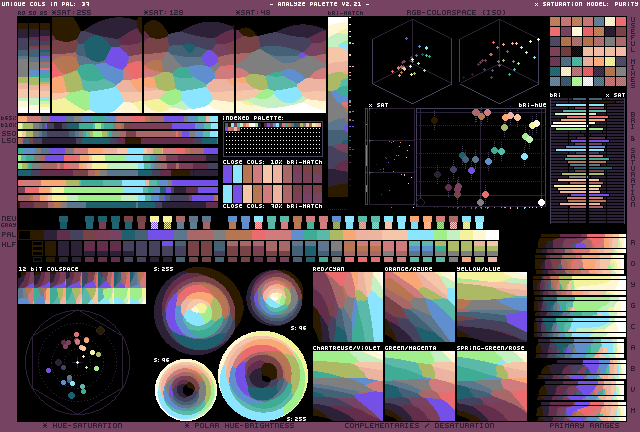Screen dimensions: 640x432
Task: Click the Close Cols 10% bri-match swatches
Action: (272, 172)
